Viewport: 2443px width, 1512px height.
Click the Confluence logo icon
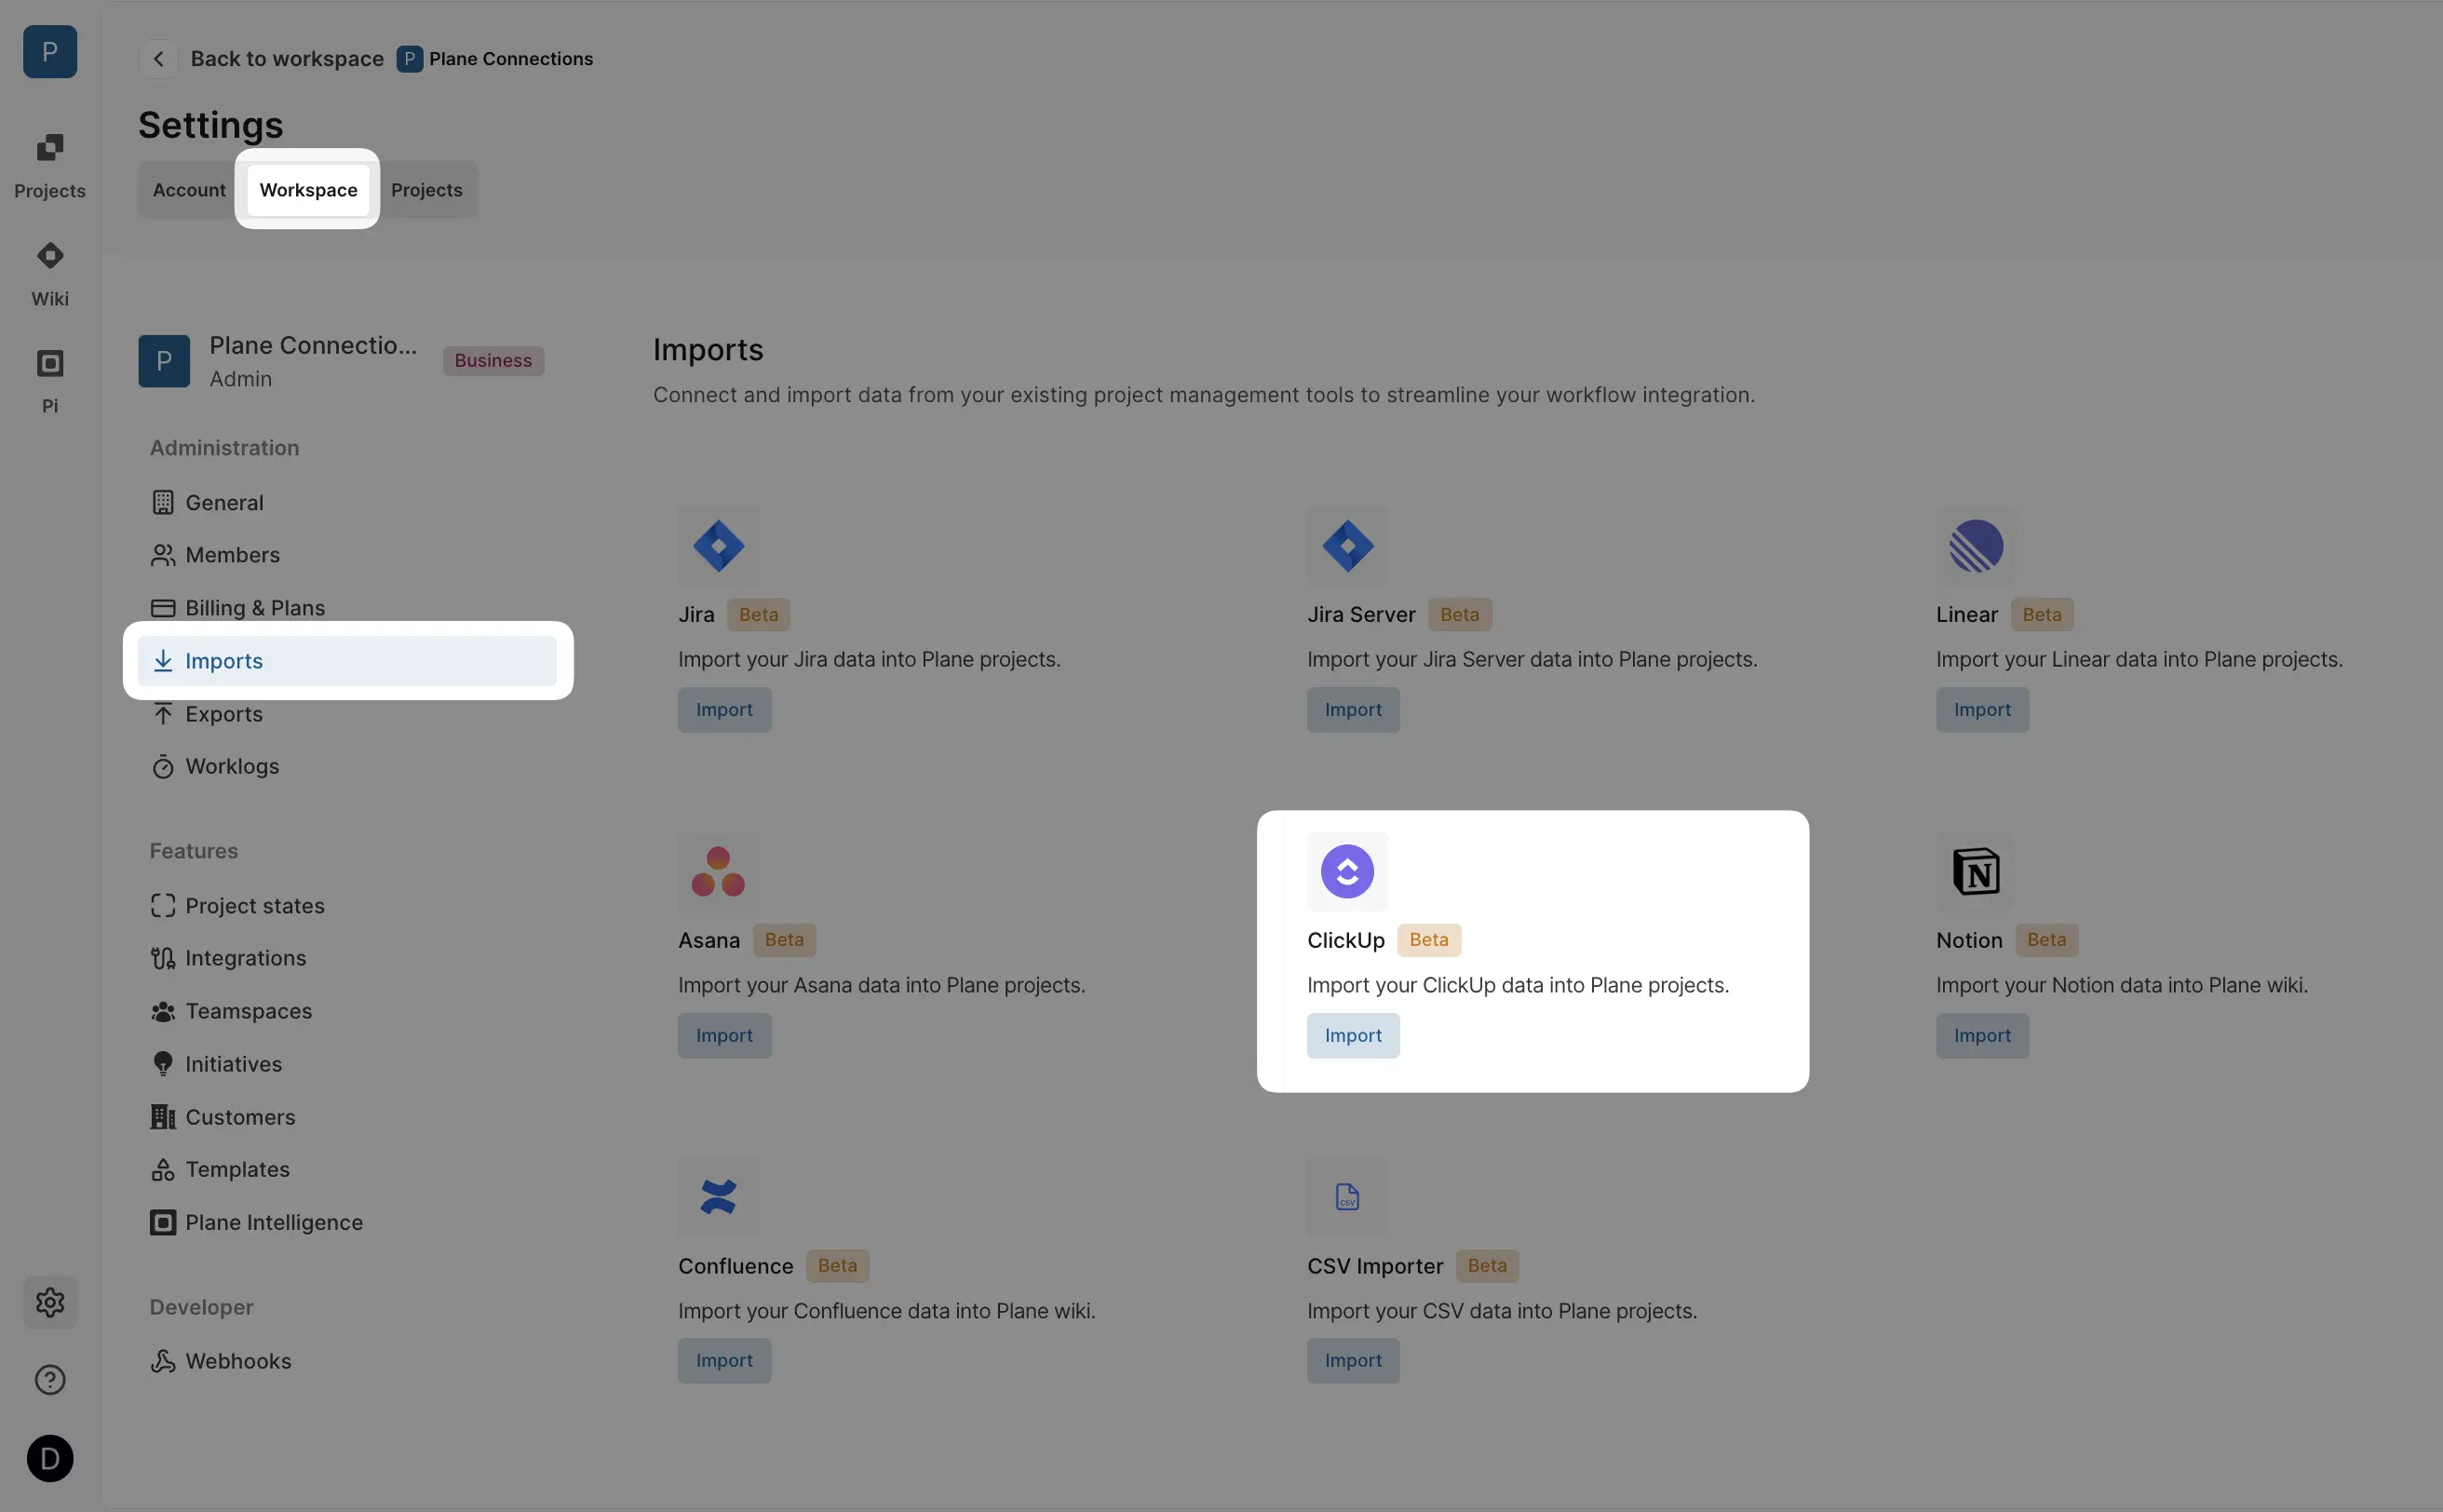pos(718,1197)
